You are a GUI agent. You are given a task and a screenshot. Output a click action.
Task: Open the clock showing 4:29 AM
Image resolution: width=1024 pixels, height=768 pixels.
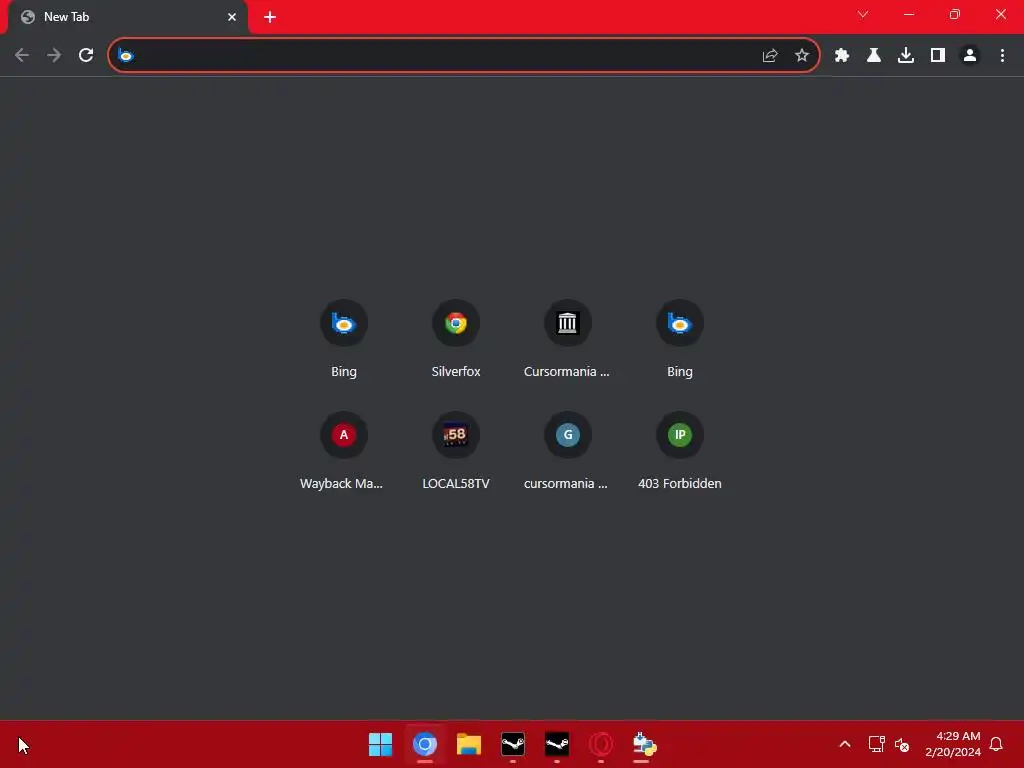point(953,744)
